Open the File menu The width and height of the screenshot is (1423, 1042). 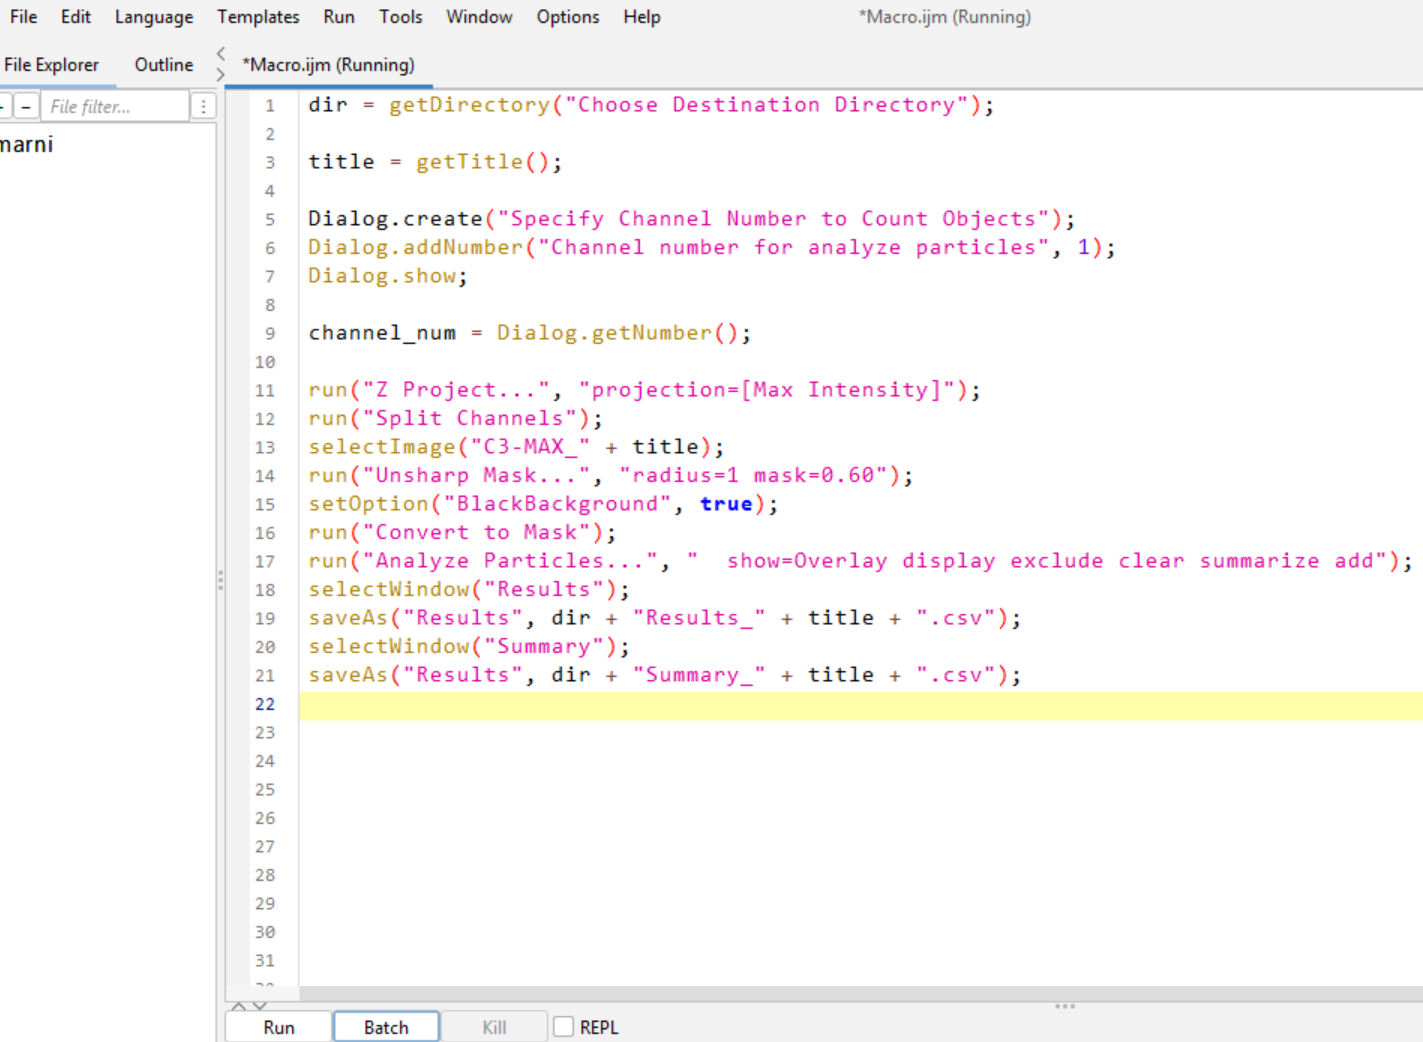(23, 17)
